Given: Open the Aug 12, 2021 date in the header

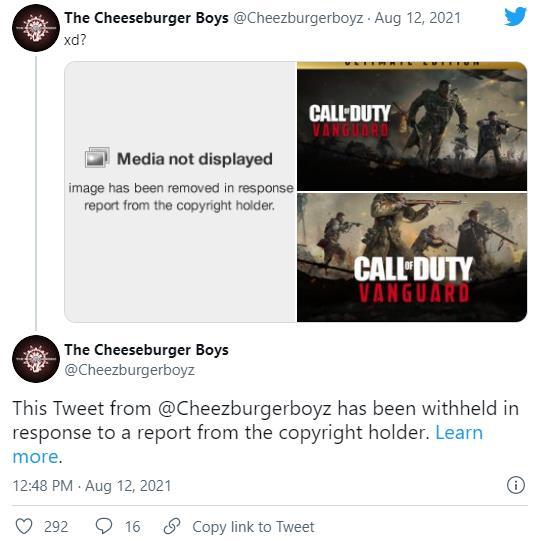Looking at the screenshot, I should coord(418,18).
